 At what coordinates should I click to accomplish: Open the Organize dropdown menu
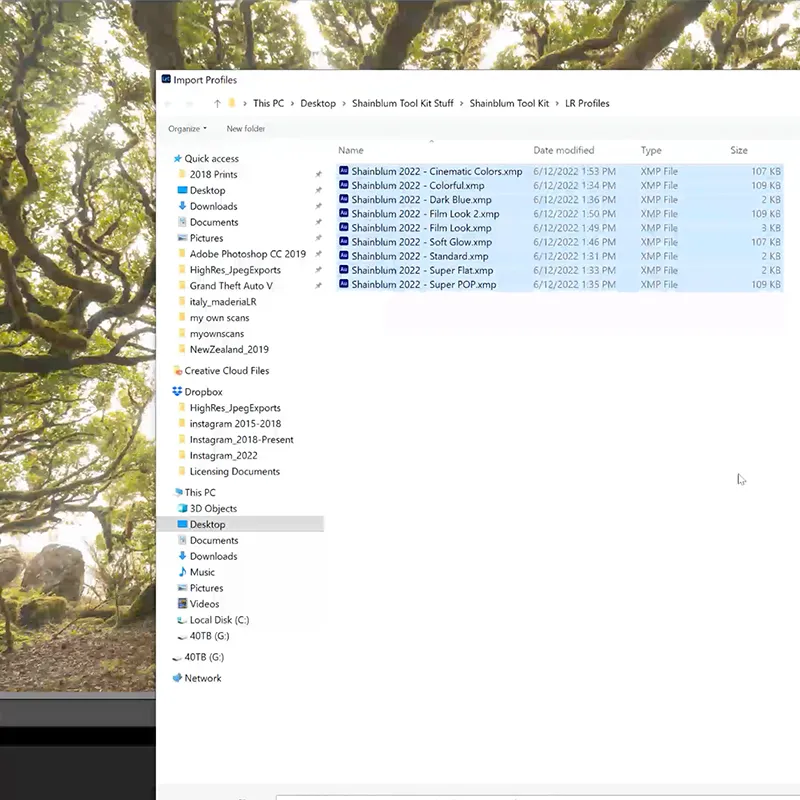pyautogui.click(x=187, y=129)
